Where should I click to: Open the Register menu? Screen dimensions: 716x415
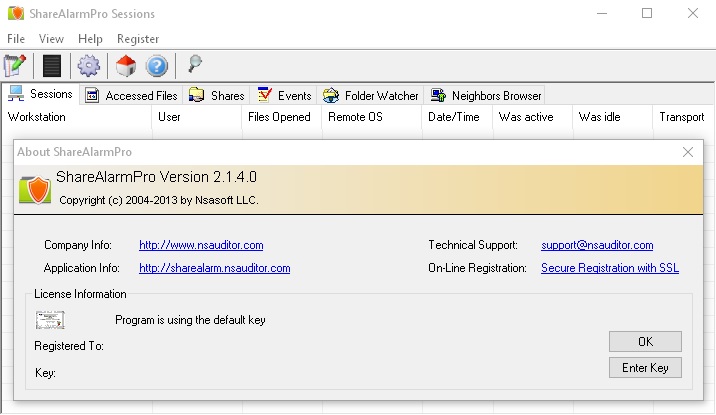[x=138, y=39]
